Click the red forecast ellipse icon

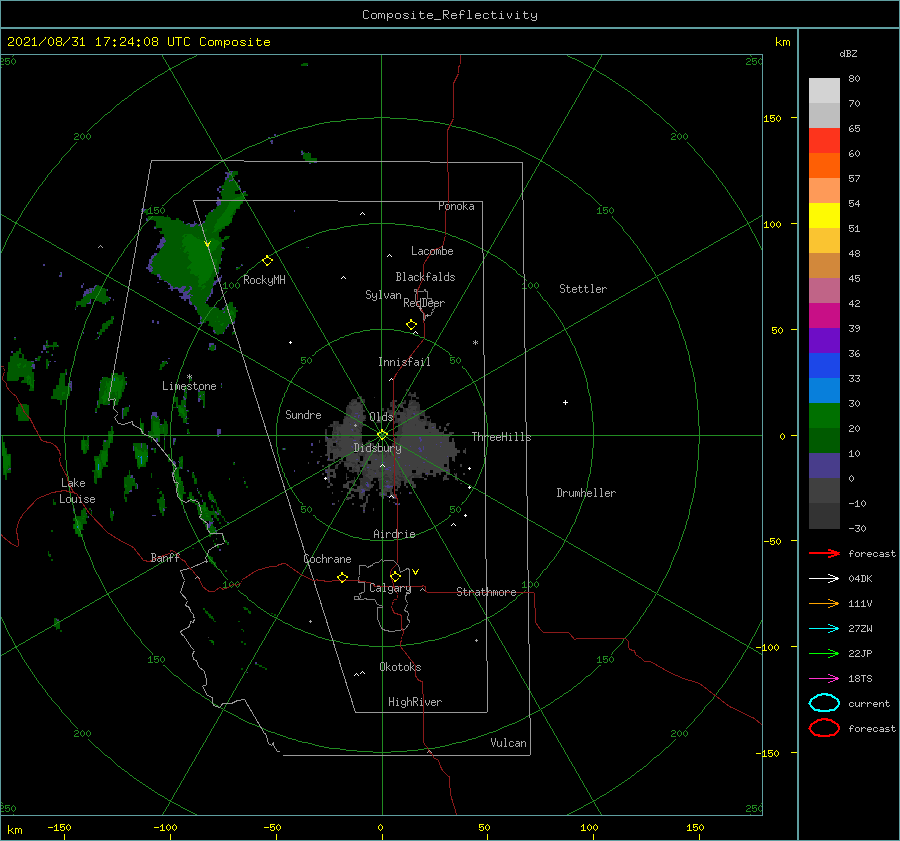tap(824, 728)
